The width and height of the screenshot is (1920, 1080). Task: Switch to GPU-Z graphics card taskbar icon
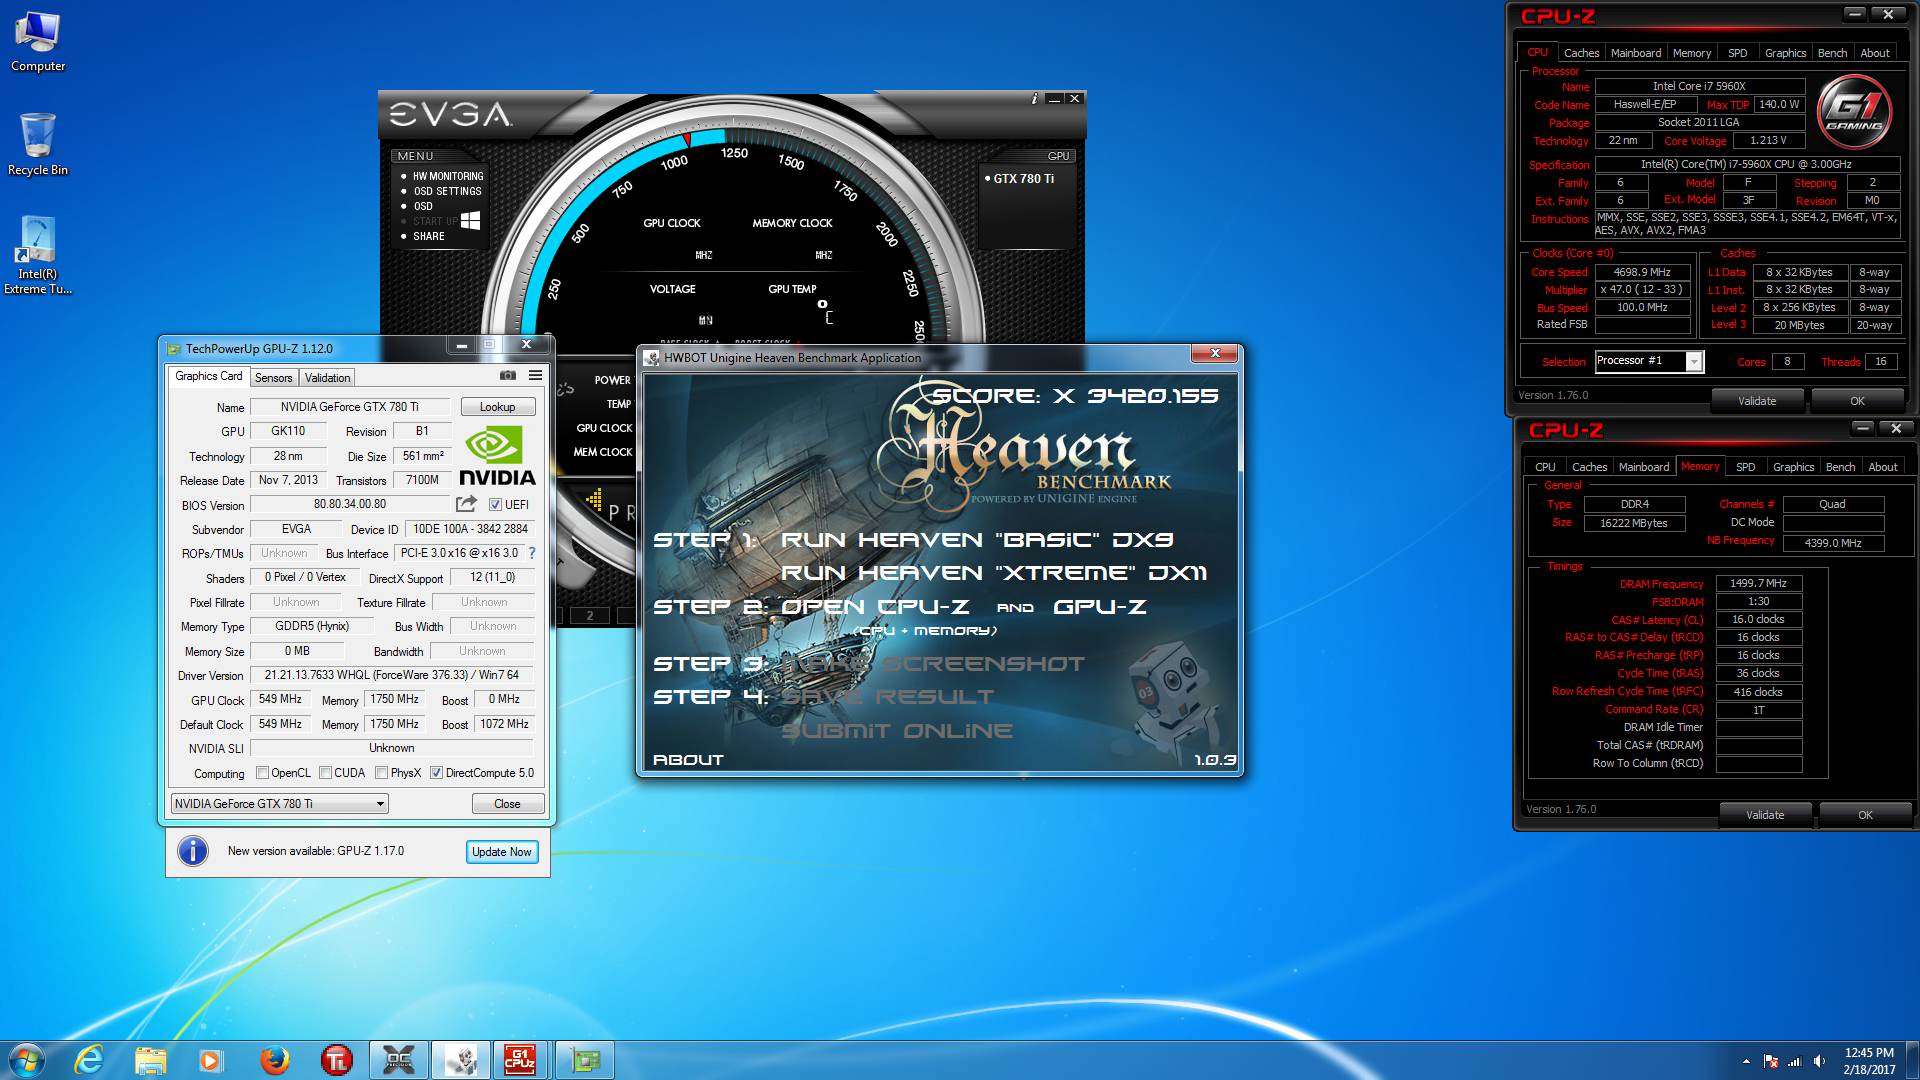click(584, 1060)
